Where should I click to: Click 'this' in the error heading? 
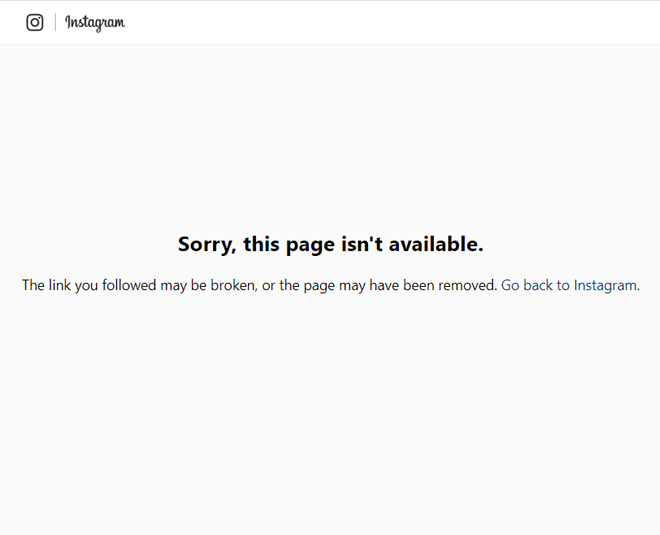[261, 244]
